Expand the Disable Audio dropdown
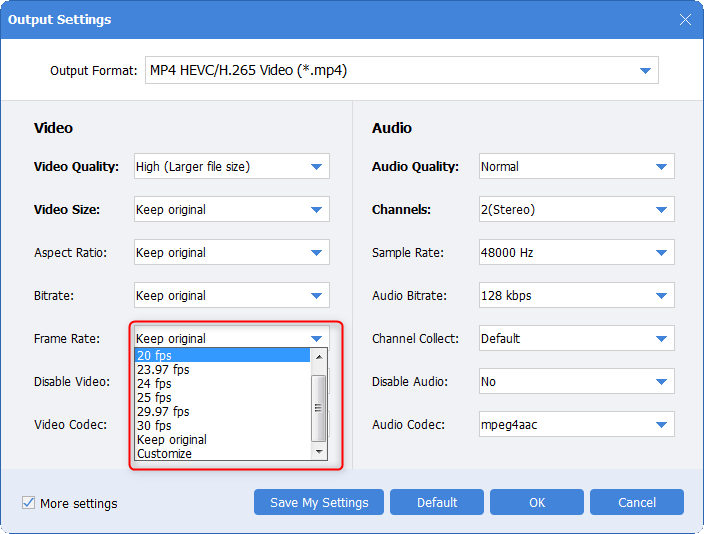Screen dimensions: 704x534 coord(576,382)
